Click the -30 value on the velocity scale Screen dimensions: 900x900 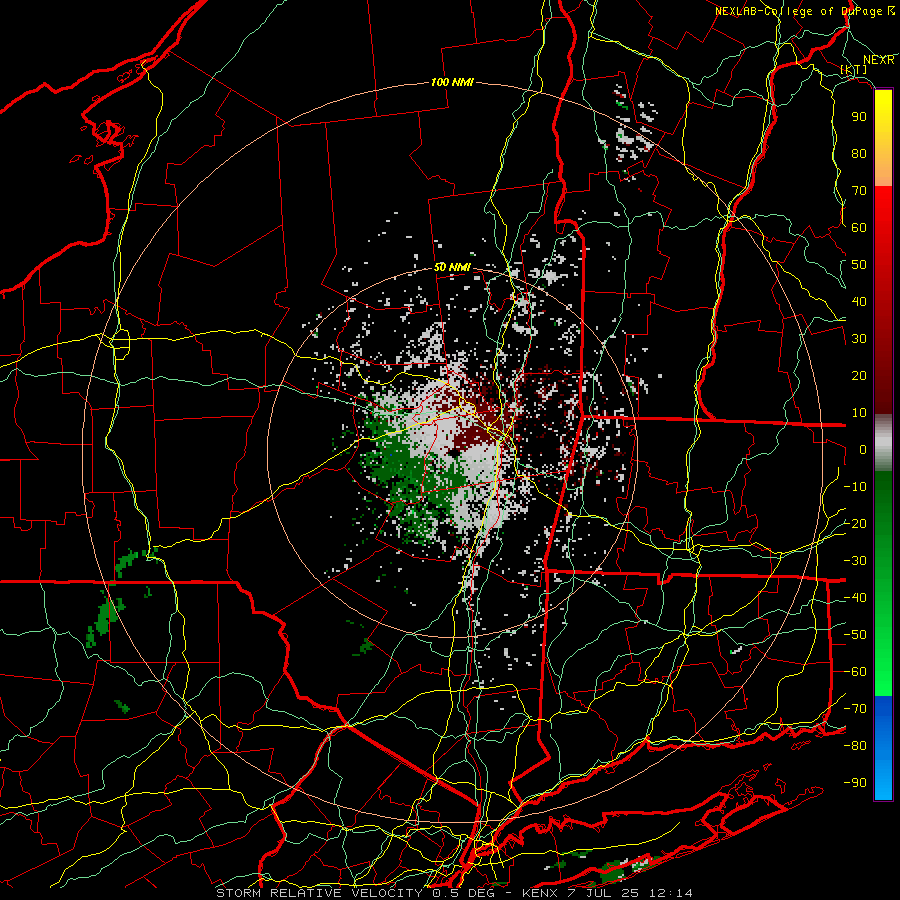(855, 561)
